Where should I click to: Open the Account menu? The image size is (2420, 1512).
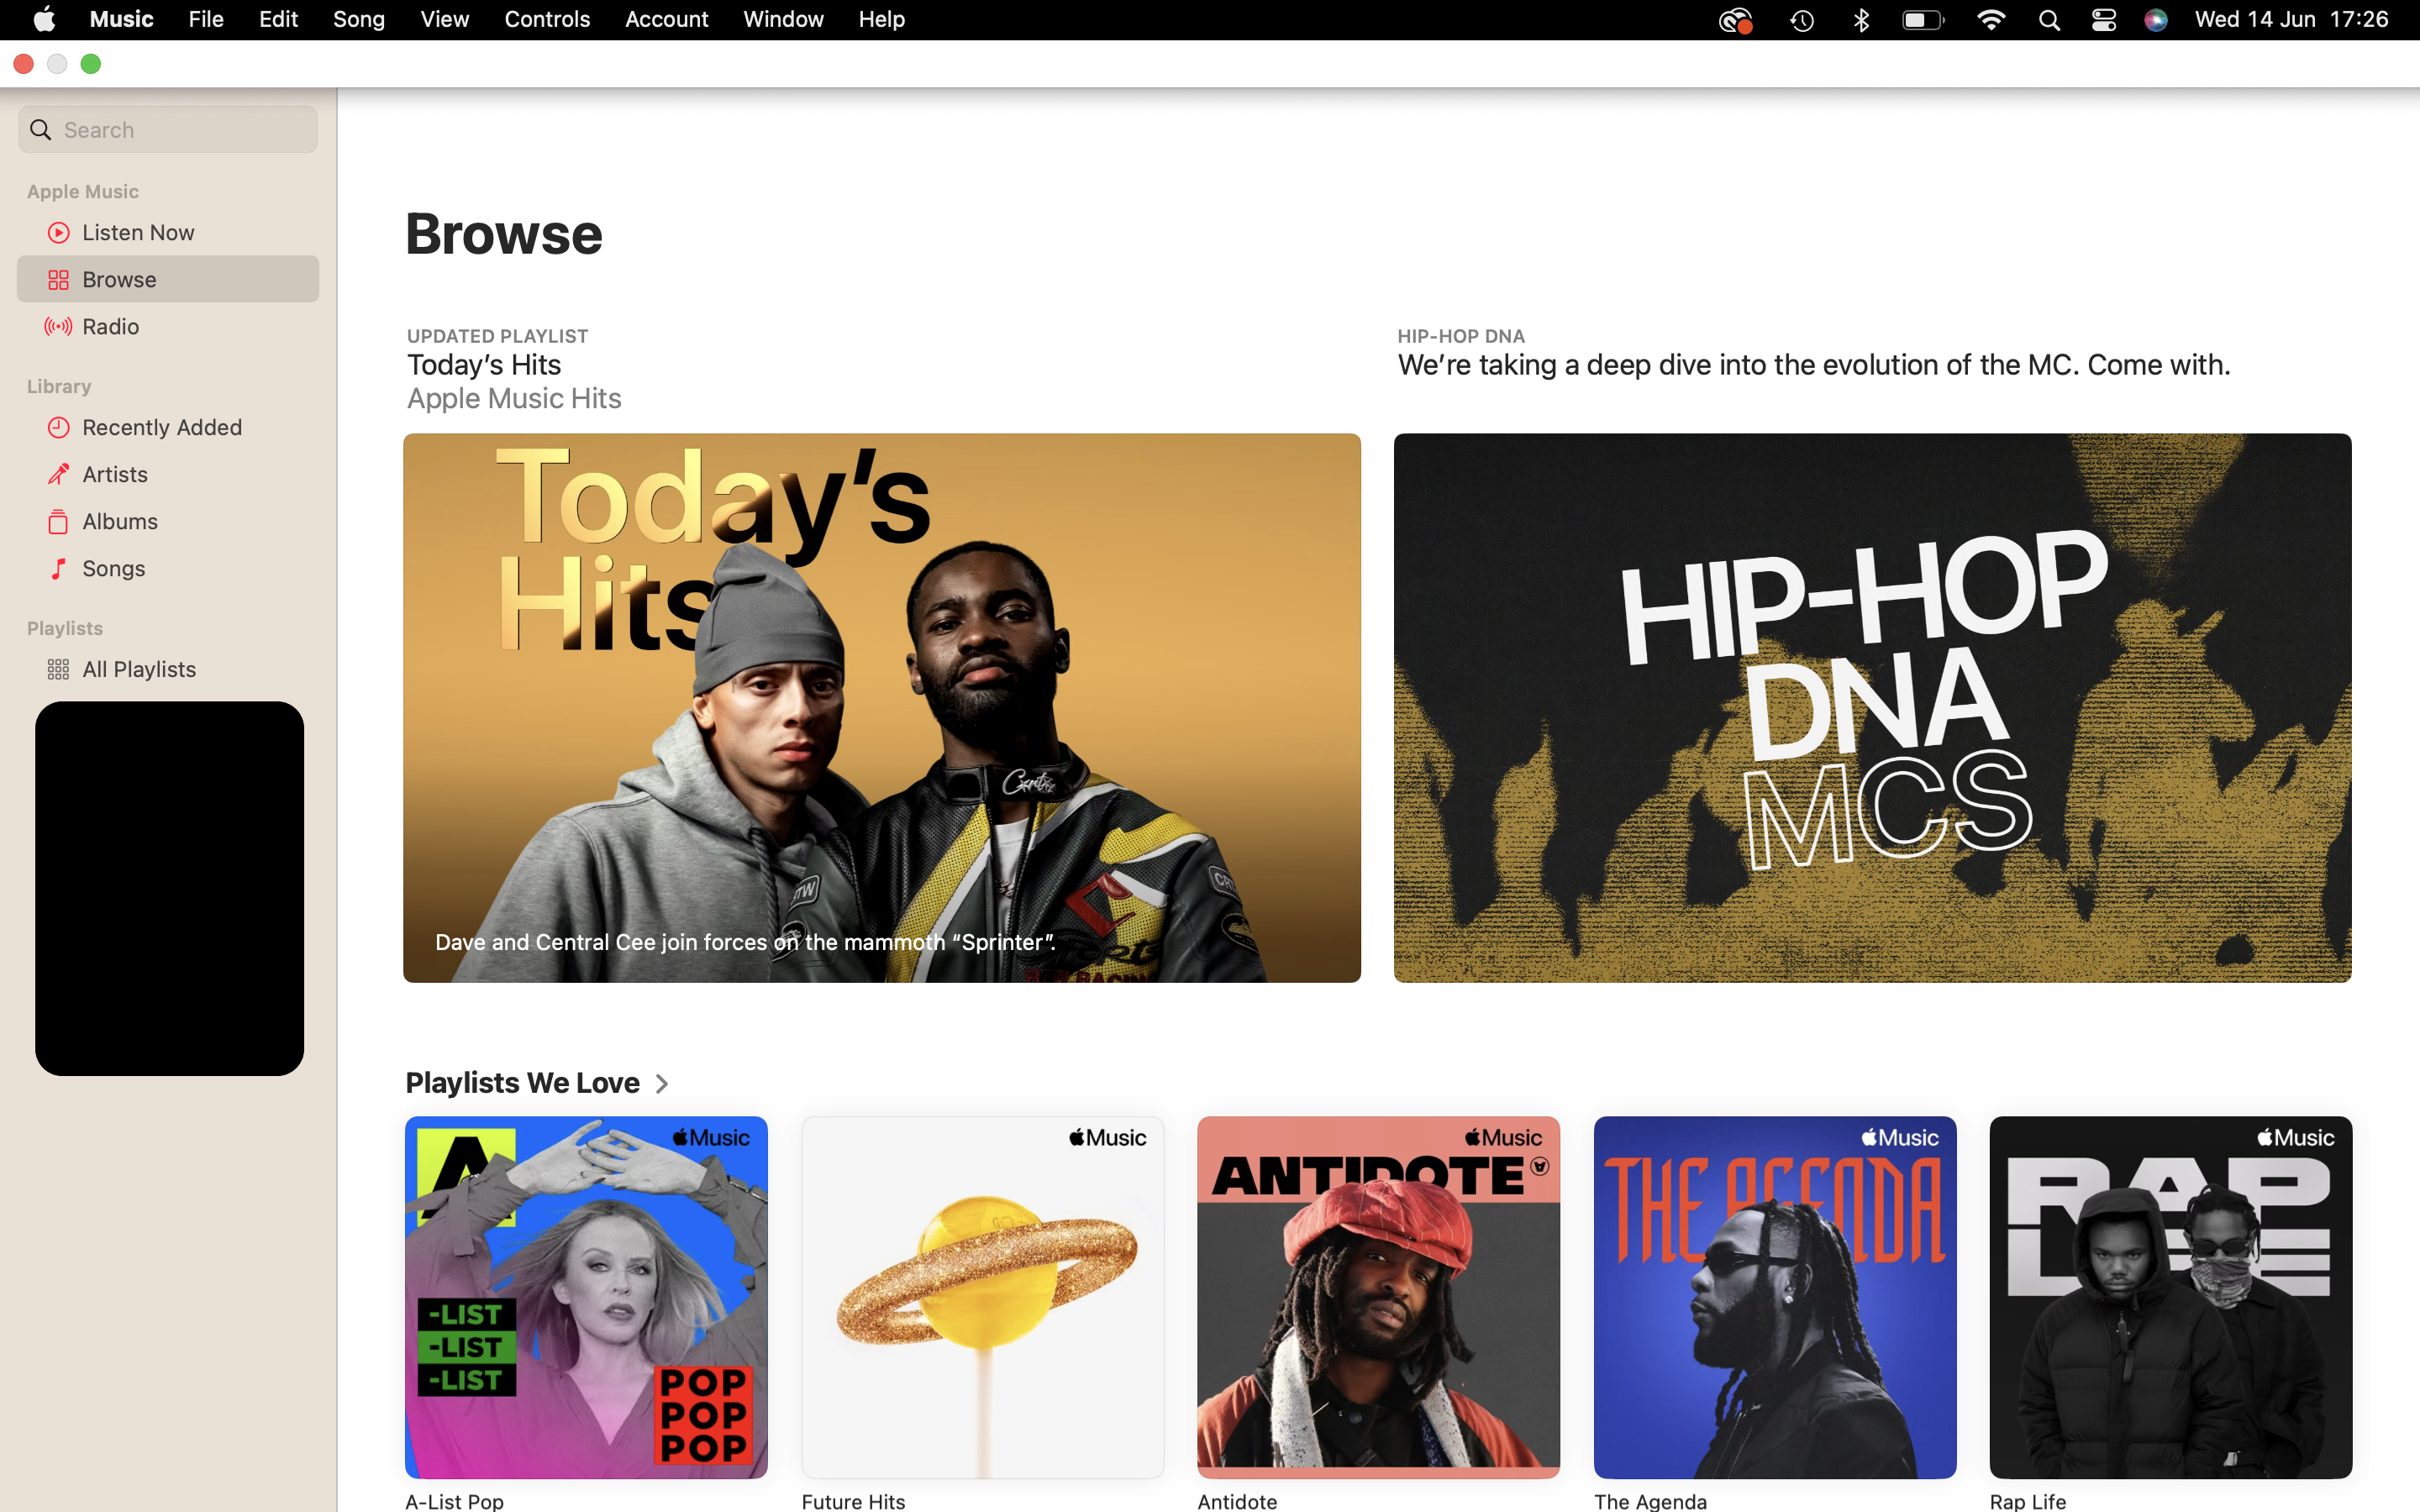point(667,20)
